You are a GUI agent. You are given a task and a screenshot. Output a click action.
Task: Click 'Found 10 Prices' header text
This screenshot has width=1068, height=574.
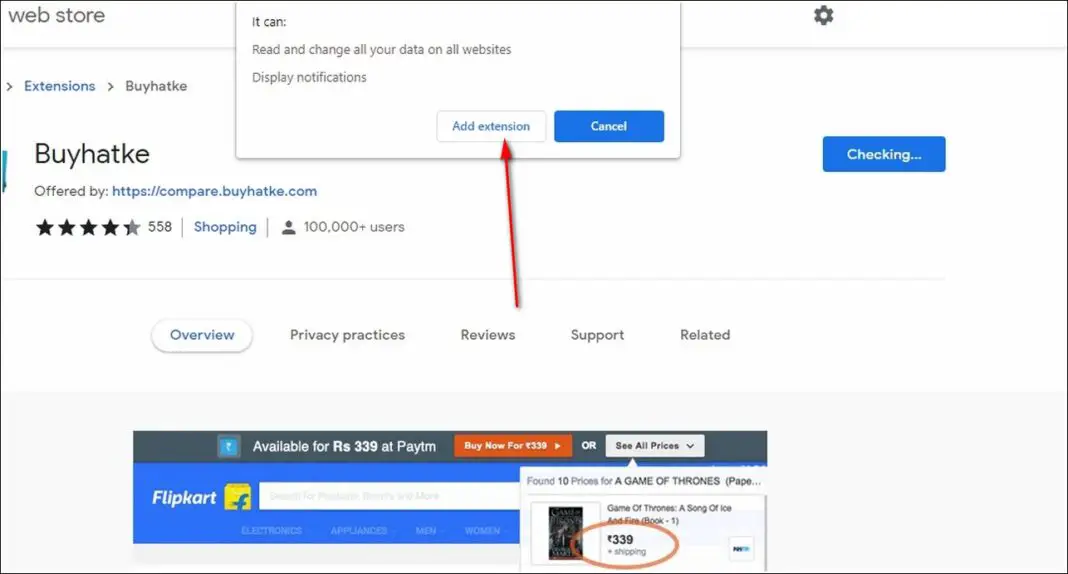(x=644, y=481)
